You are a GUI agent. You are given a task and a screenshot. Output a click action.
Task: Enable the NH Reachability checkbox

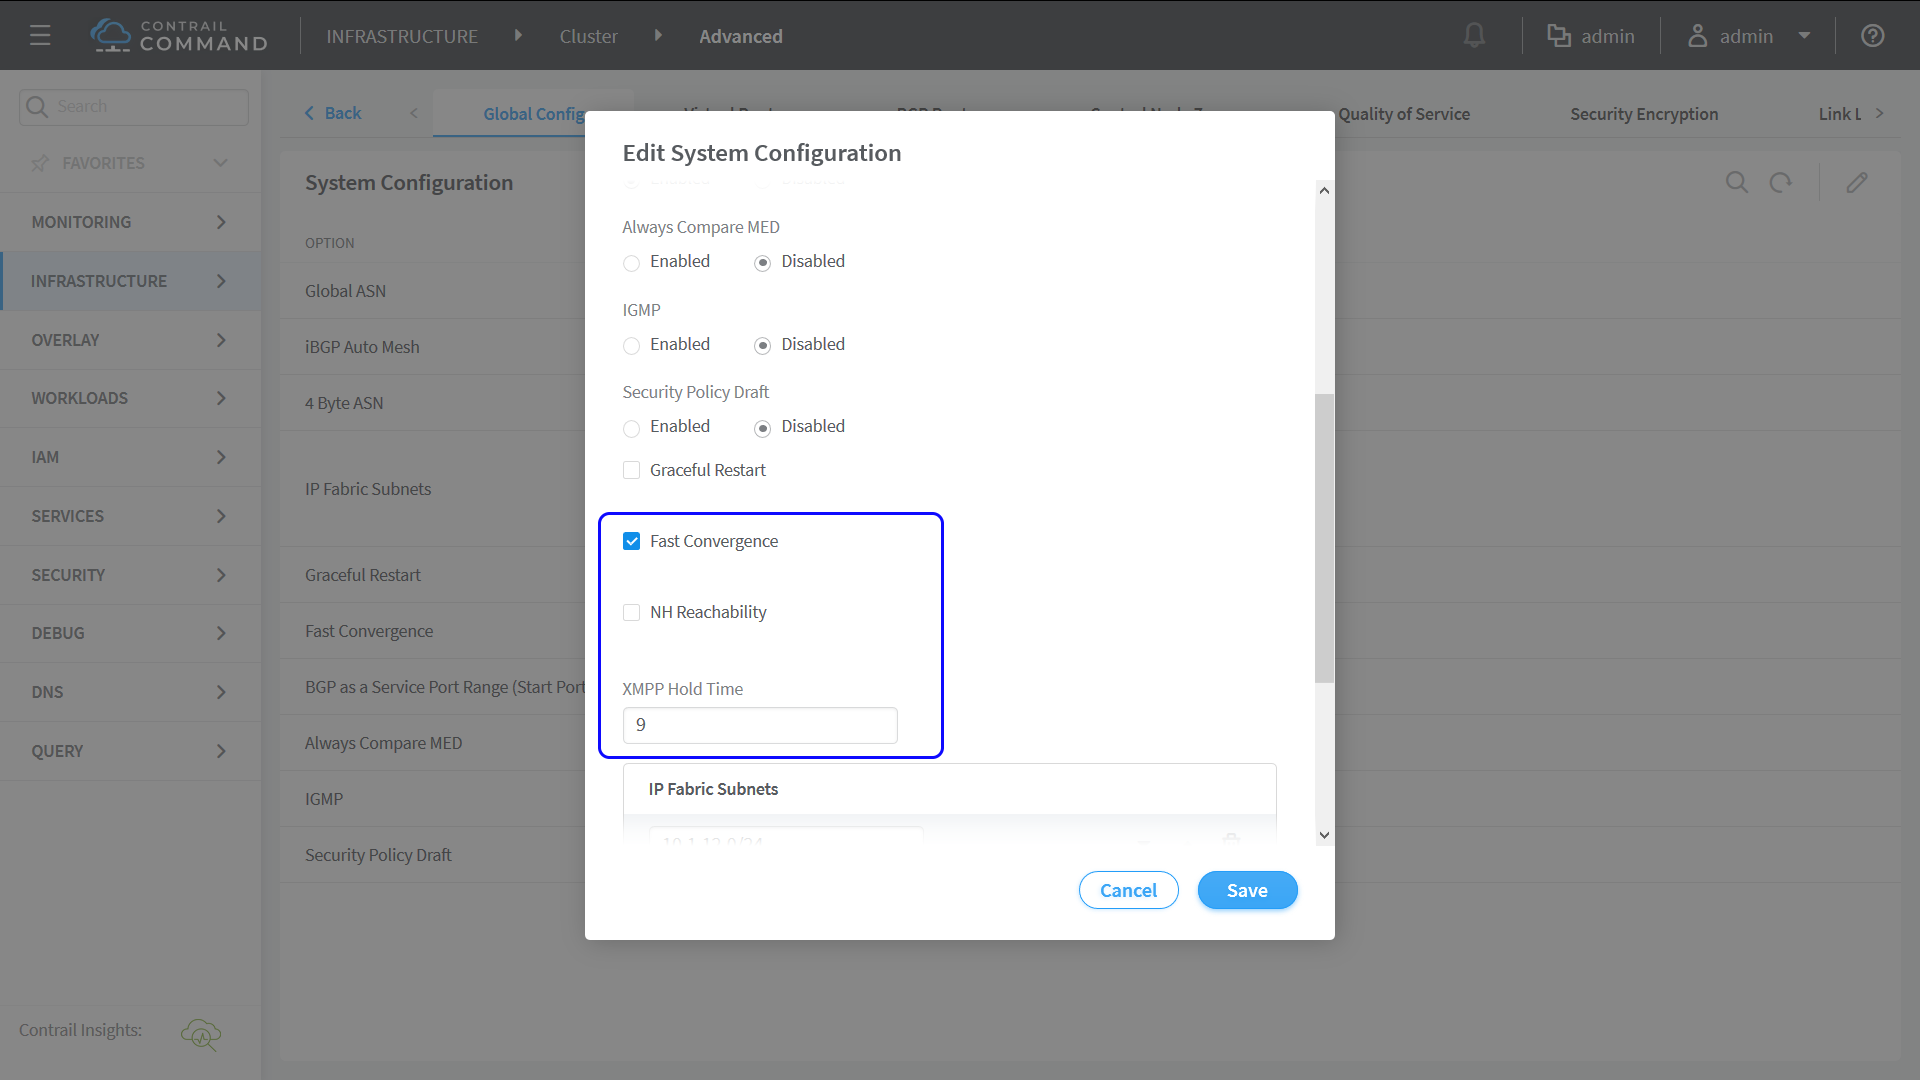click(x=631, y=612)
